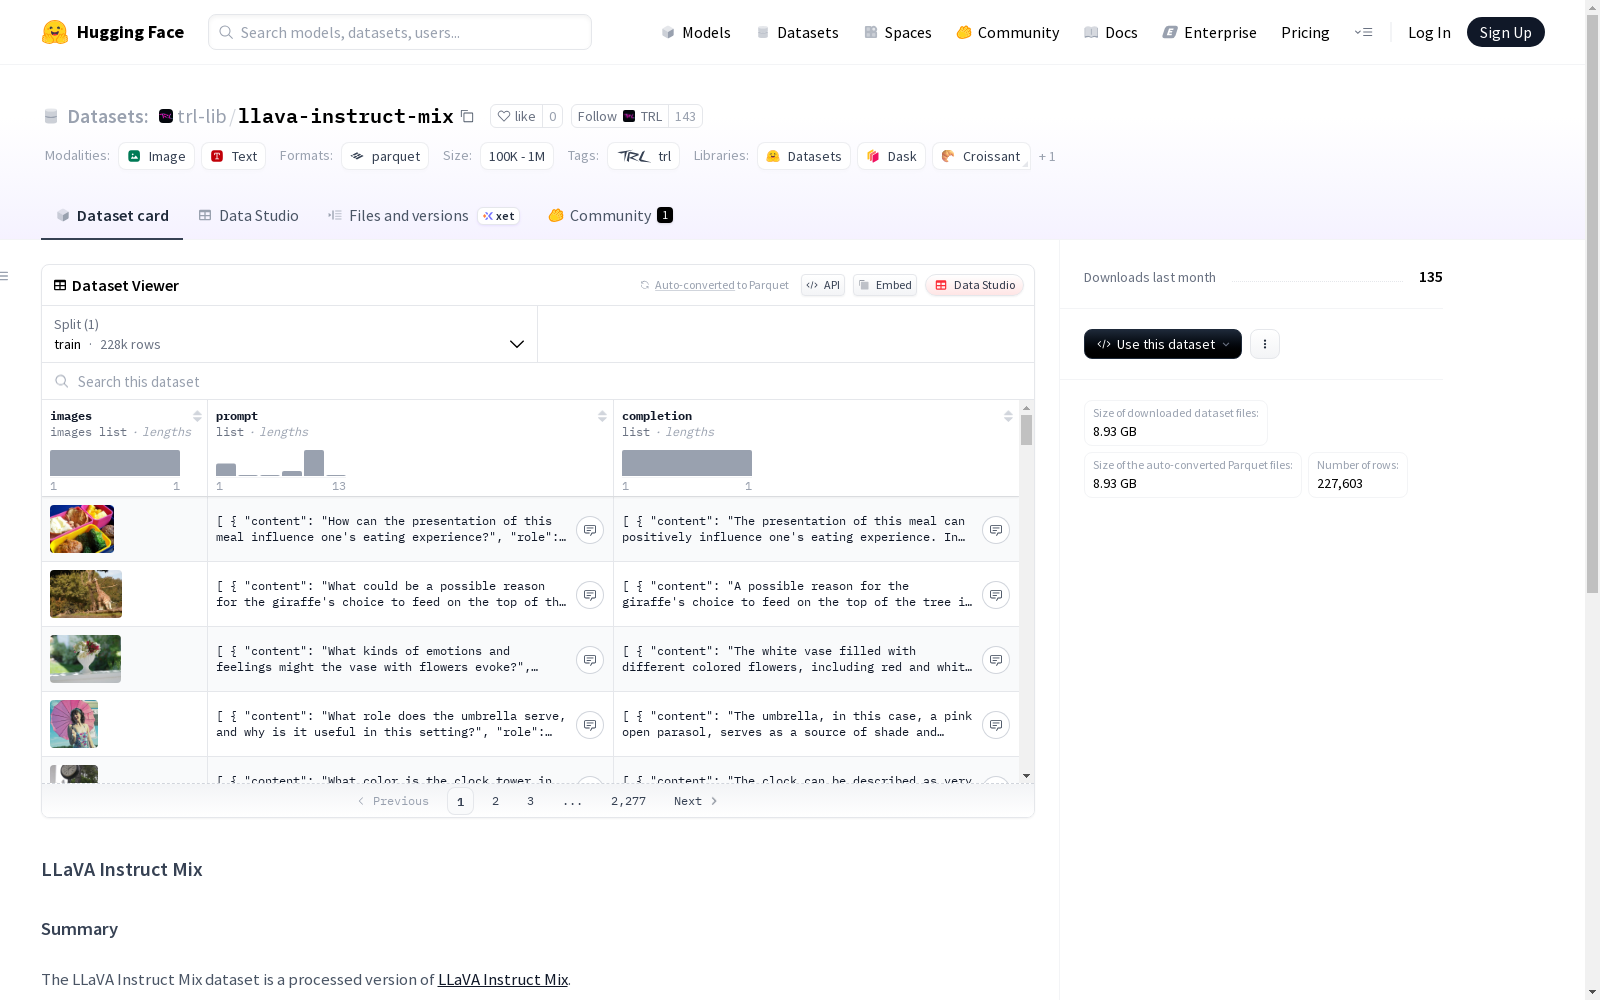
Task: Click the trl-lib organization avatar
Action: [166, 116]
